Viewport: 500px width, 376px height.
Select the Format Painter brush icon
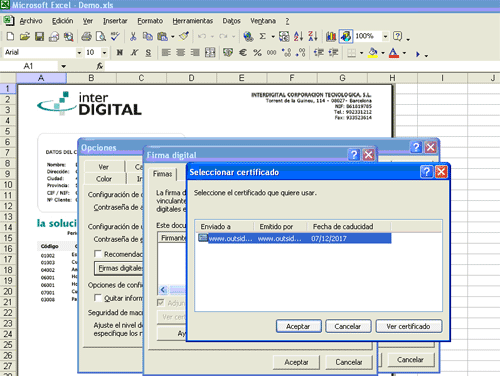tap(184, 36)
